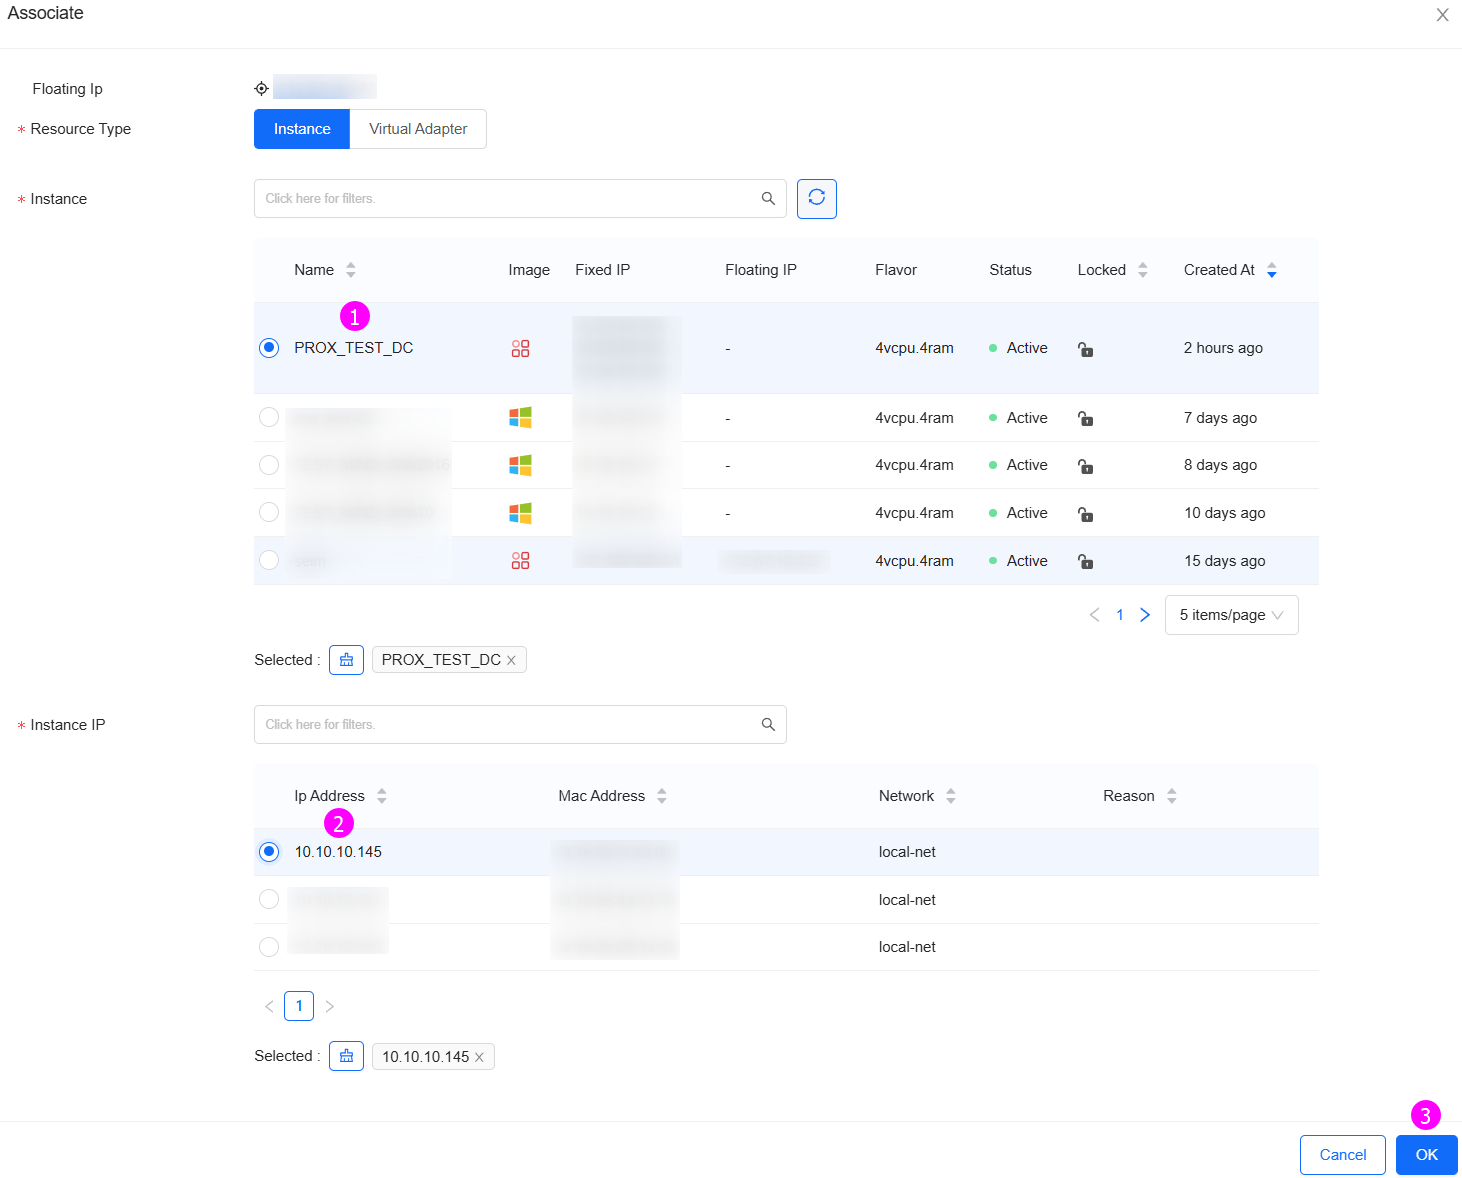The width and height of the screenshot is (1462, 1178).
Task: Select the instance created 15 days ago
Action: click(269, 560)
